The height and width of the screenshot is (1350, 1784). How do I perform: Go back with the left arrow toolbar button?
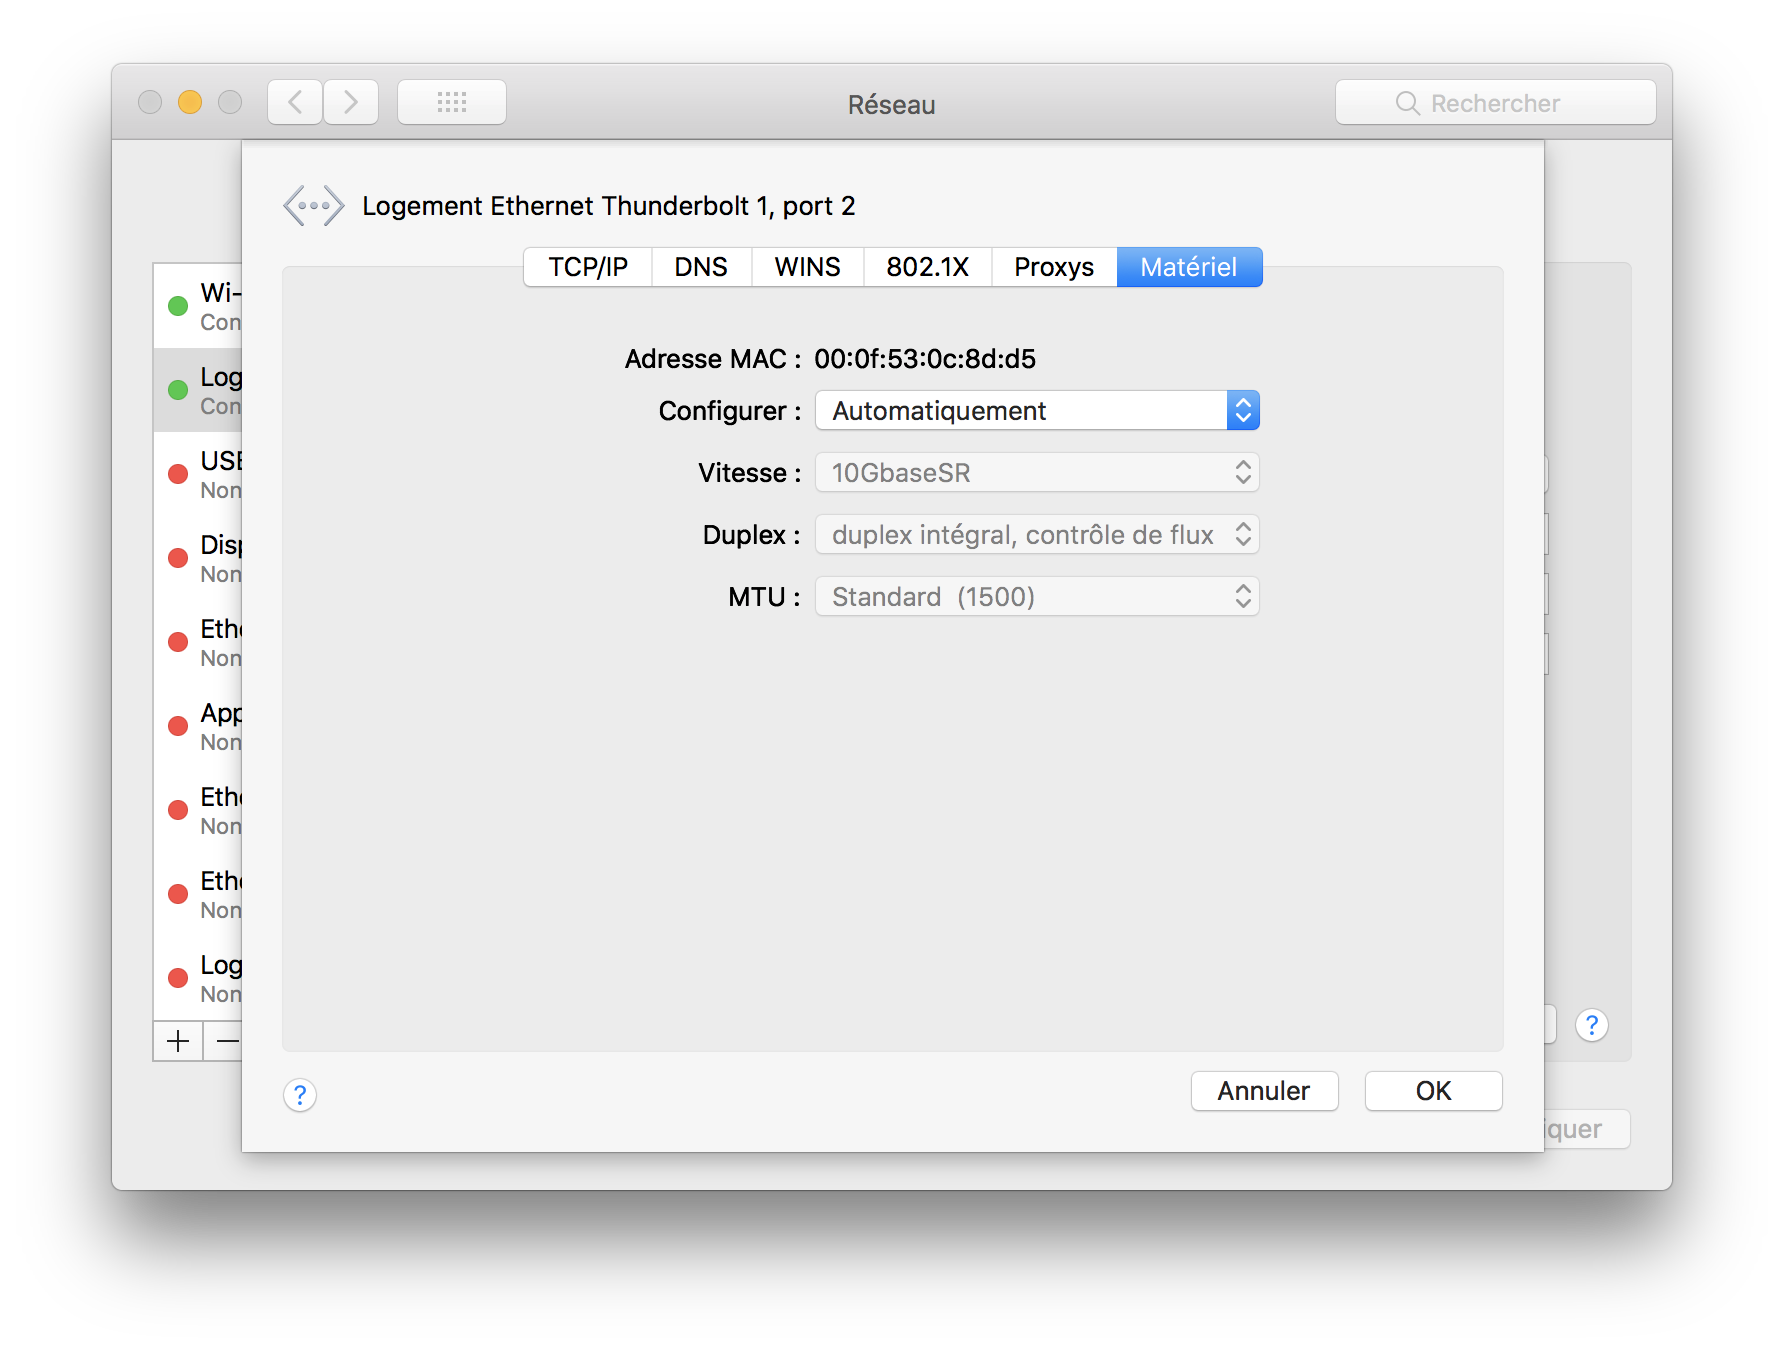coord(295,102)
